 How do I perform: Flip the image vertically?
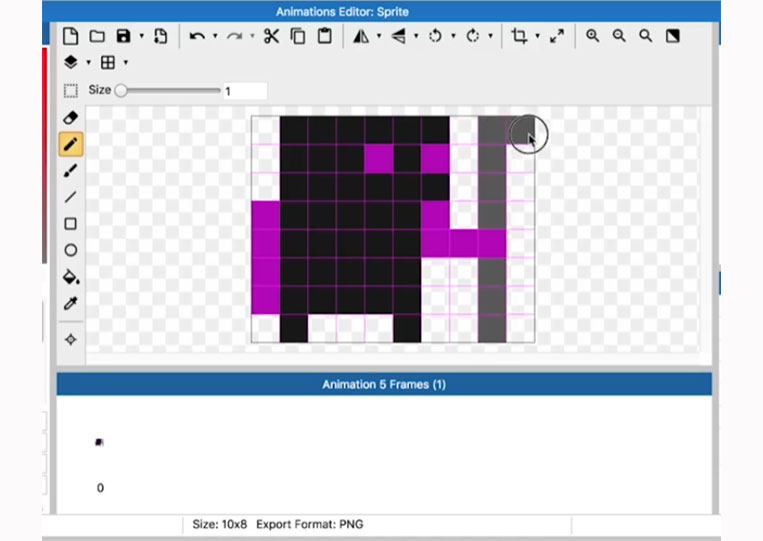(x=399, y=36)
